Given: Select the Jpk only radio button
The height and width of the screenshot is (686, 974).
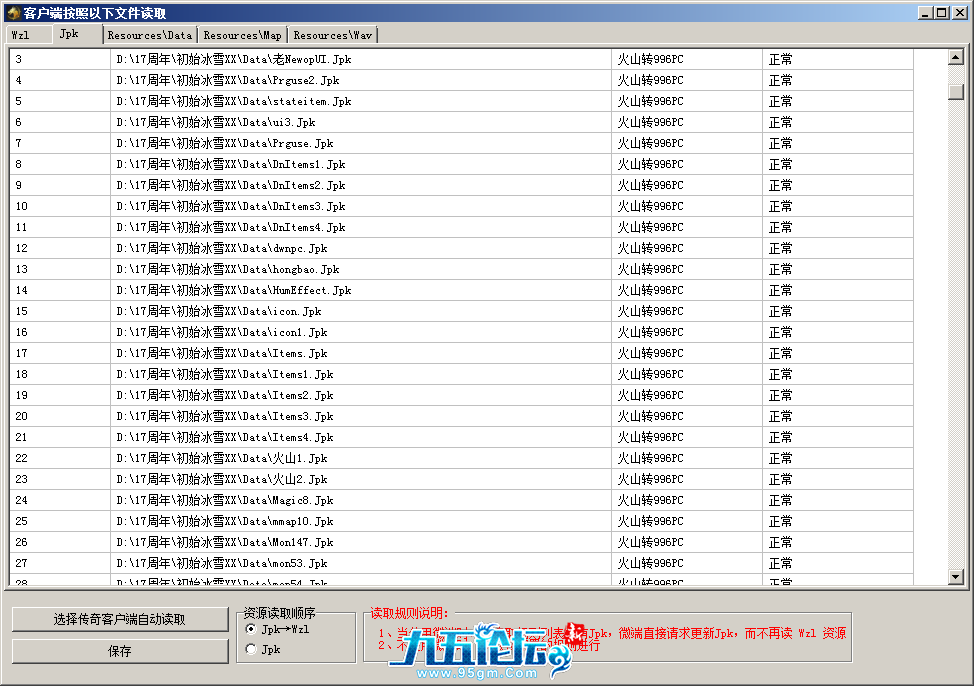Looking at the screenshot, I should (x=251, y=650).
